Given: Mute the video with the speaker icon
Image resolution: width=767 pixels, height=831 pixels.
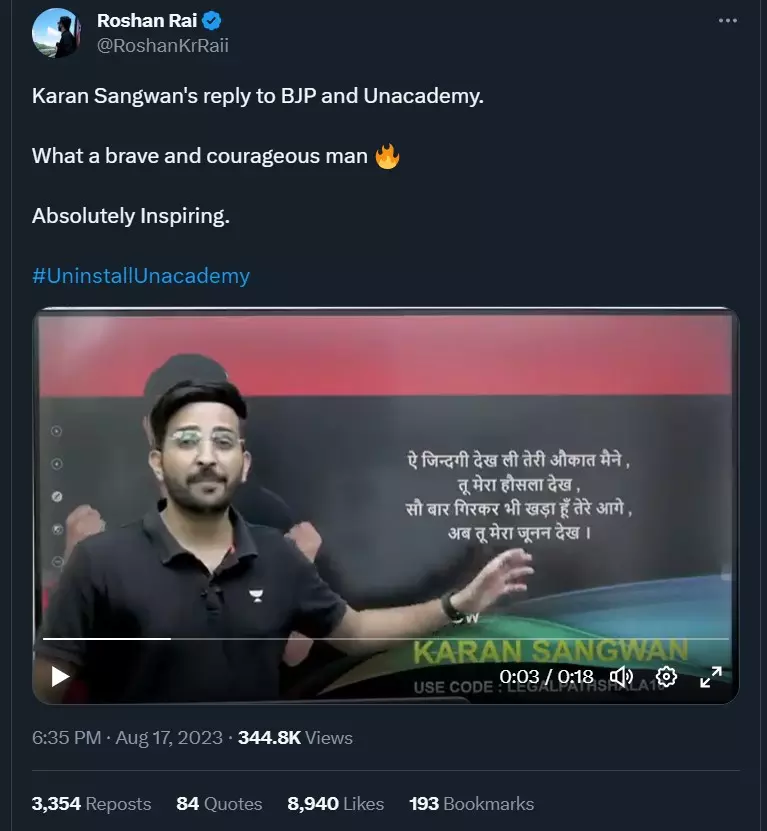Looking at the screenshot, I should (621, 676).
